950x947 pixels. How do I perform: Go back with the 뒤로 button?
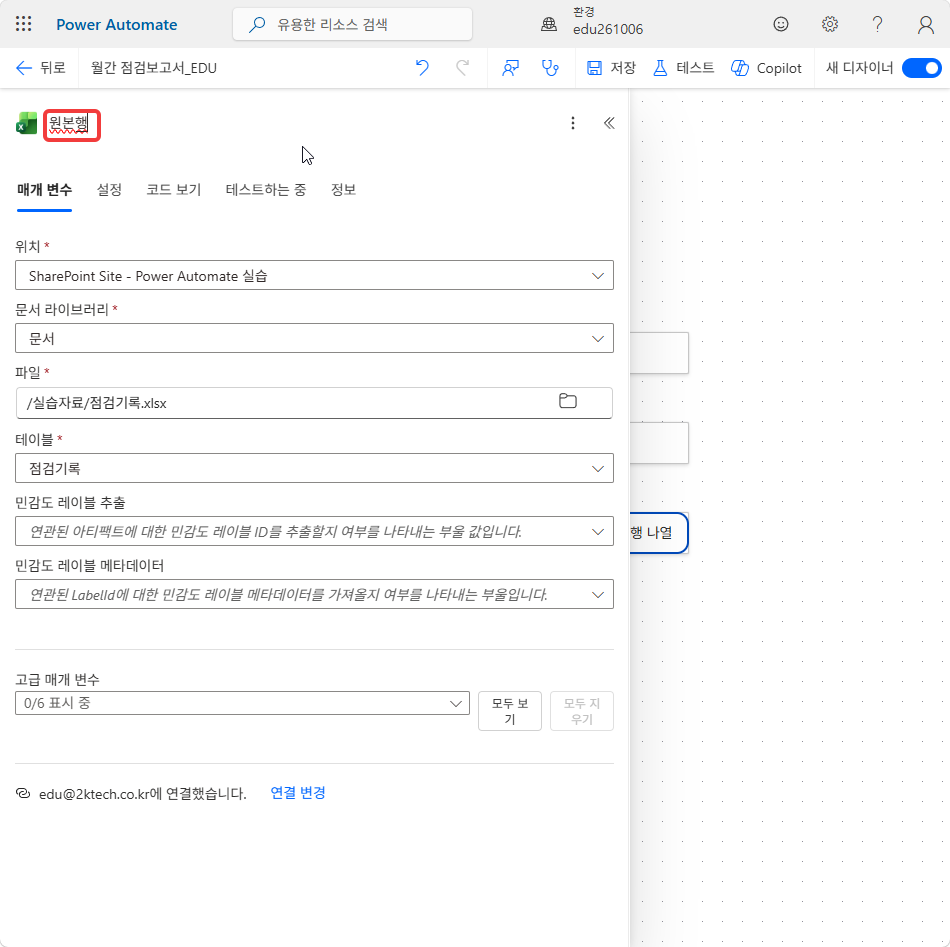coord(41,68)
